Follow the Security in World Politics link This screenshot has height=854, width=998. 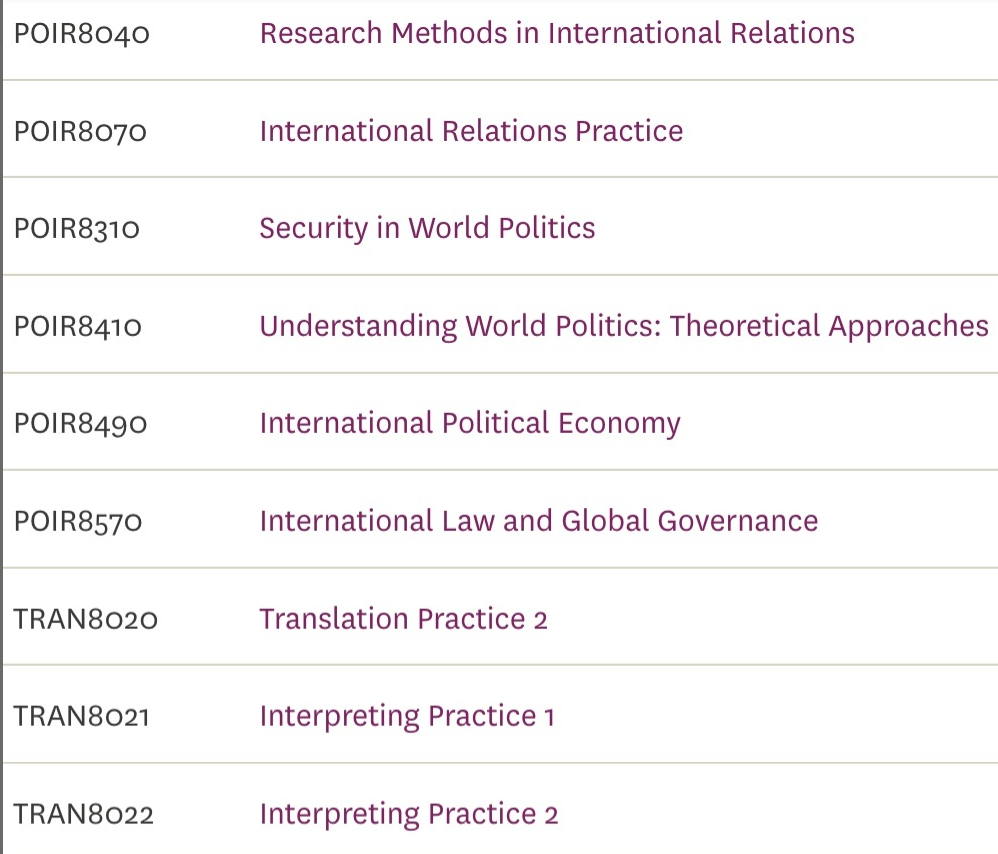pyautogui.click(x=427, y=228)
